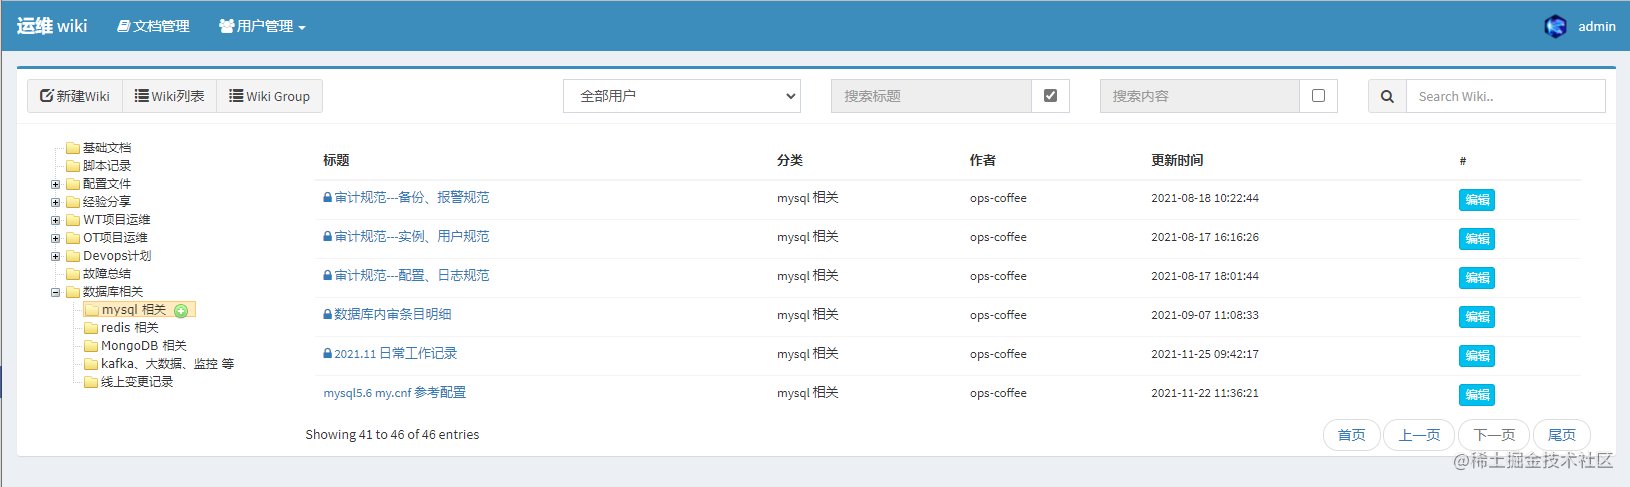Edit the 审计规范---实例、用户规范 row
This screenshot has width=1630, height=487.
(x=1477, y=238)
